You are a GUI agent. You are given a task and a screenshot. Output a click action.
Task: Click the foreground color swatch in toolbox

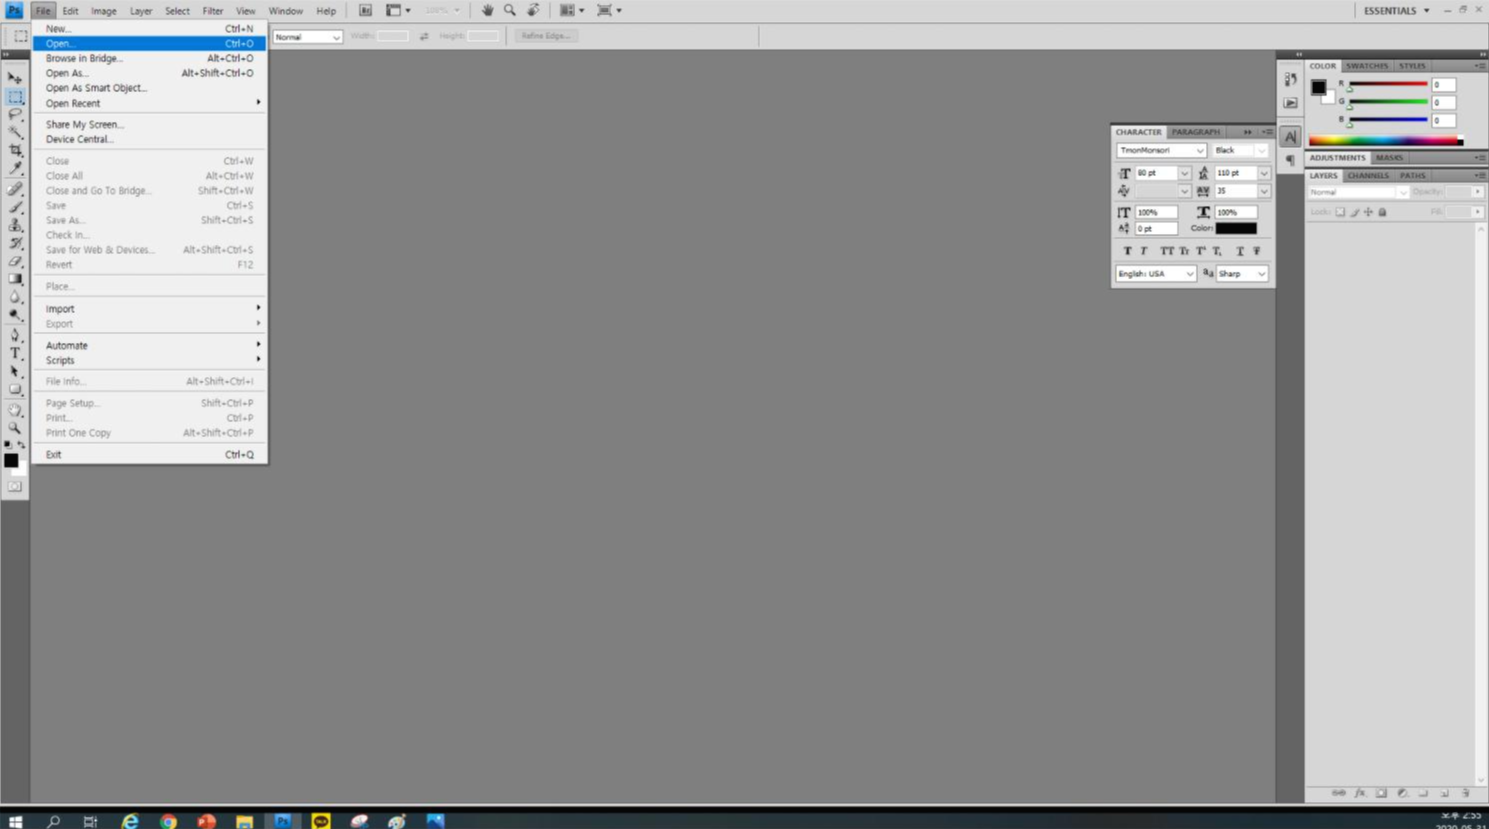11,460
